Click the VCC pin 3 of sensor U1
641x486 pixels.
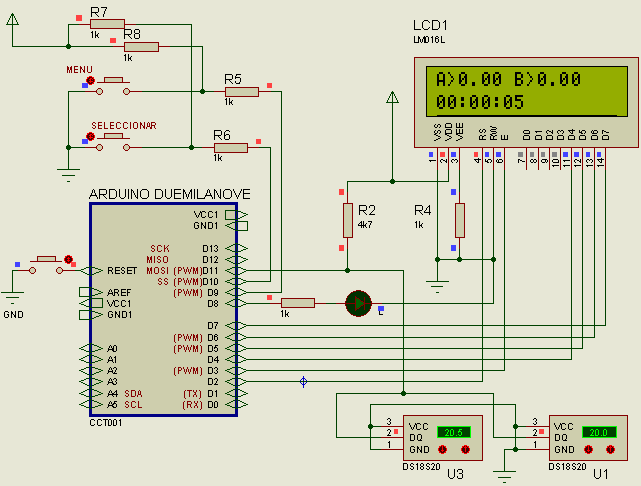[538, 426]
